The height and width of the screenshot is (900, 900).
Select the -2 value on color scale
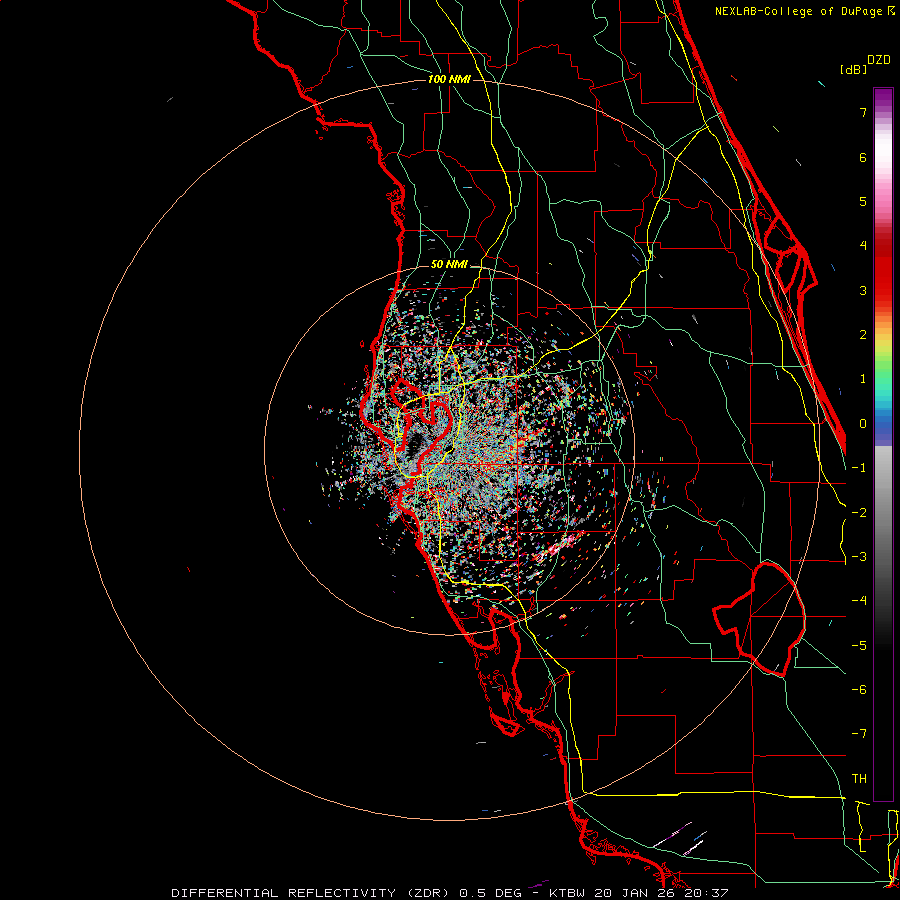pos(859,513)
